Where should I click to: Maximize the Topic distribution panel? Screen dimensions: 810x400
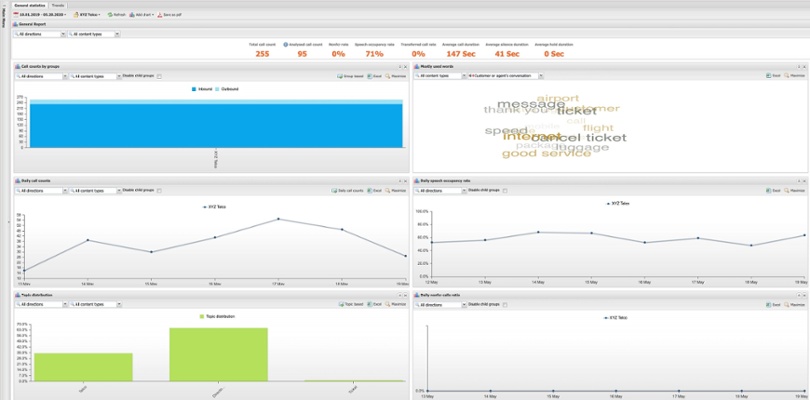click(x=395, y=304)
